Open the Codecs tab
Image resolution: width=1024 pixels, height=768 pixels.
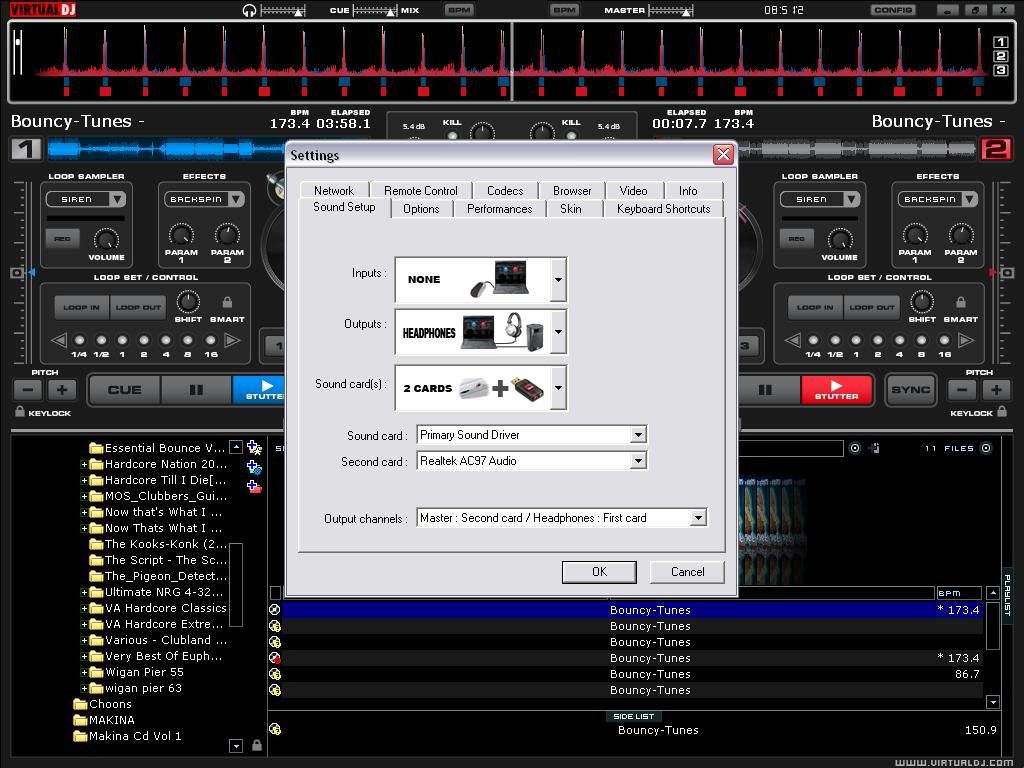coord(505,191)
